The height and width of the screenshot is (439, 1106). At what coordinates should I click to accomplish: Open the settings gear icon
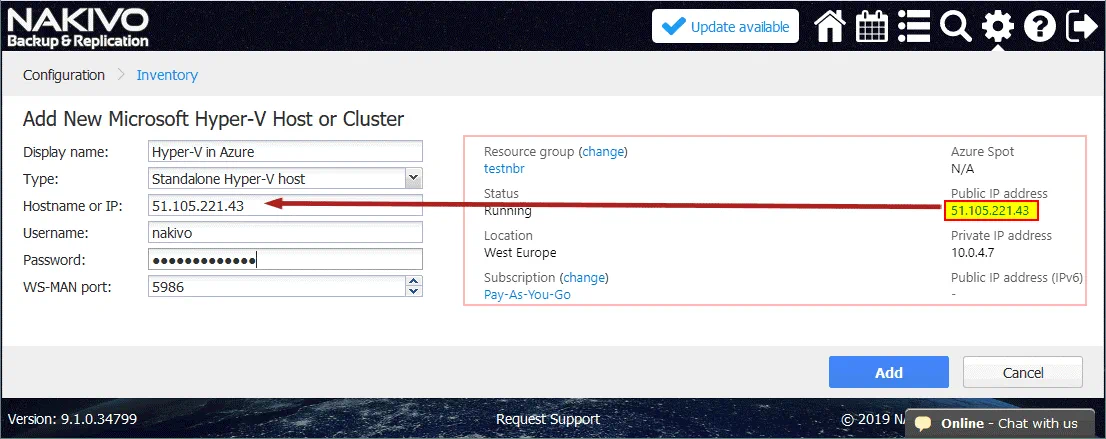point(997,27)
